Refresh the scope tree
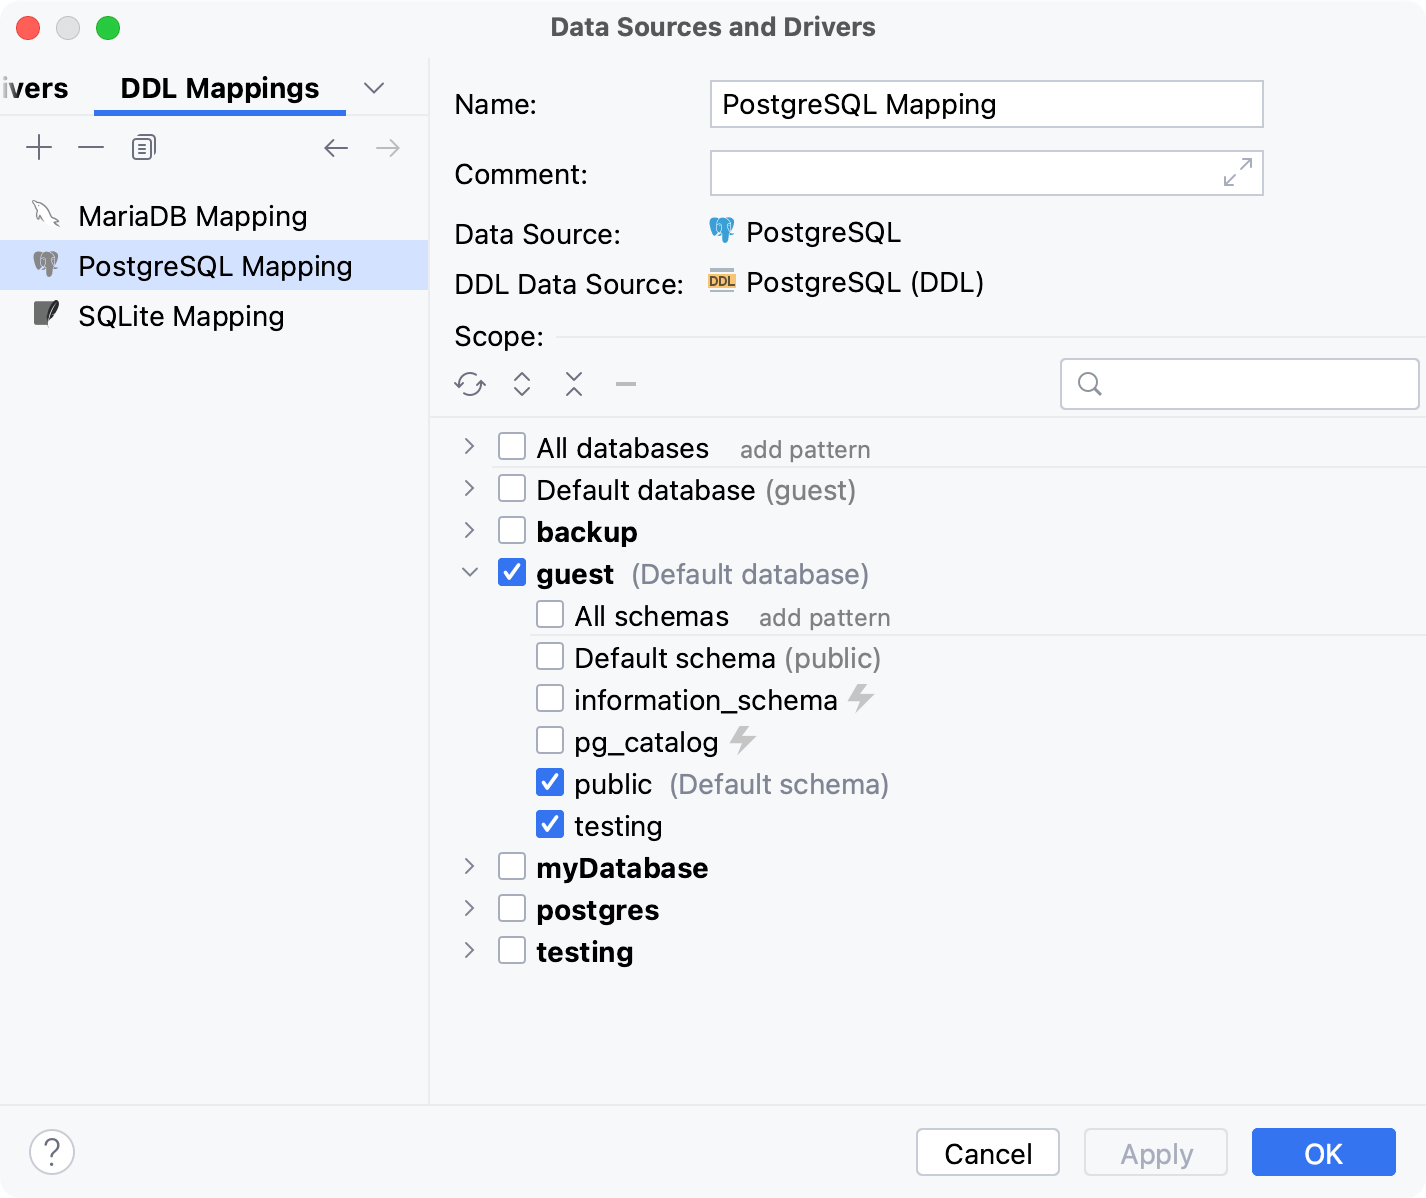The image size is (1426, 1198). click(469, 384)
